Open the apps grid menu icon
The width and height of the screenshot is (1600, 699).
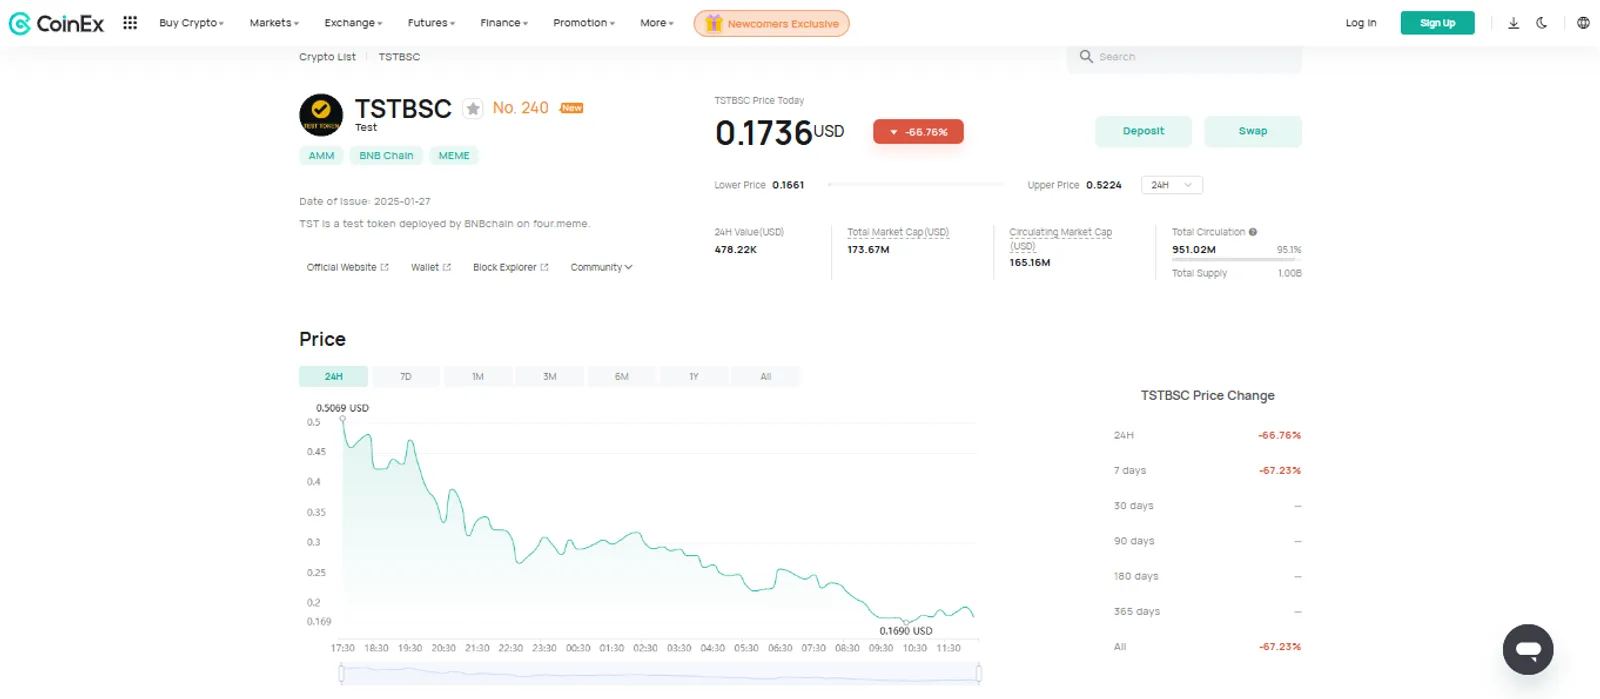point(130,22)
